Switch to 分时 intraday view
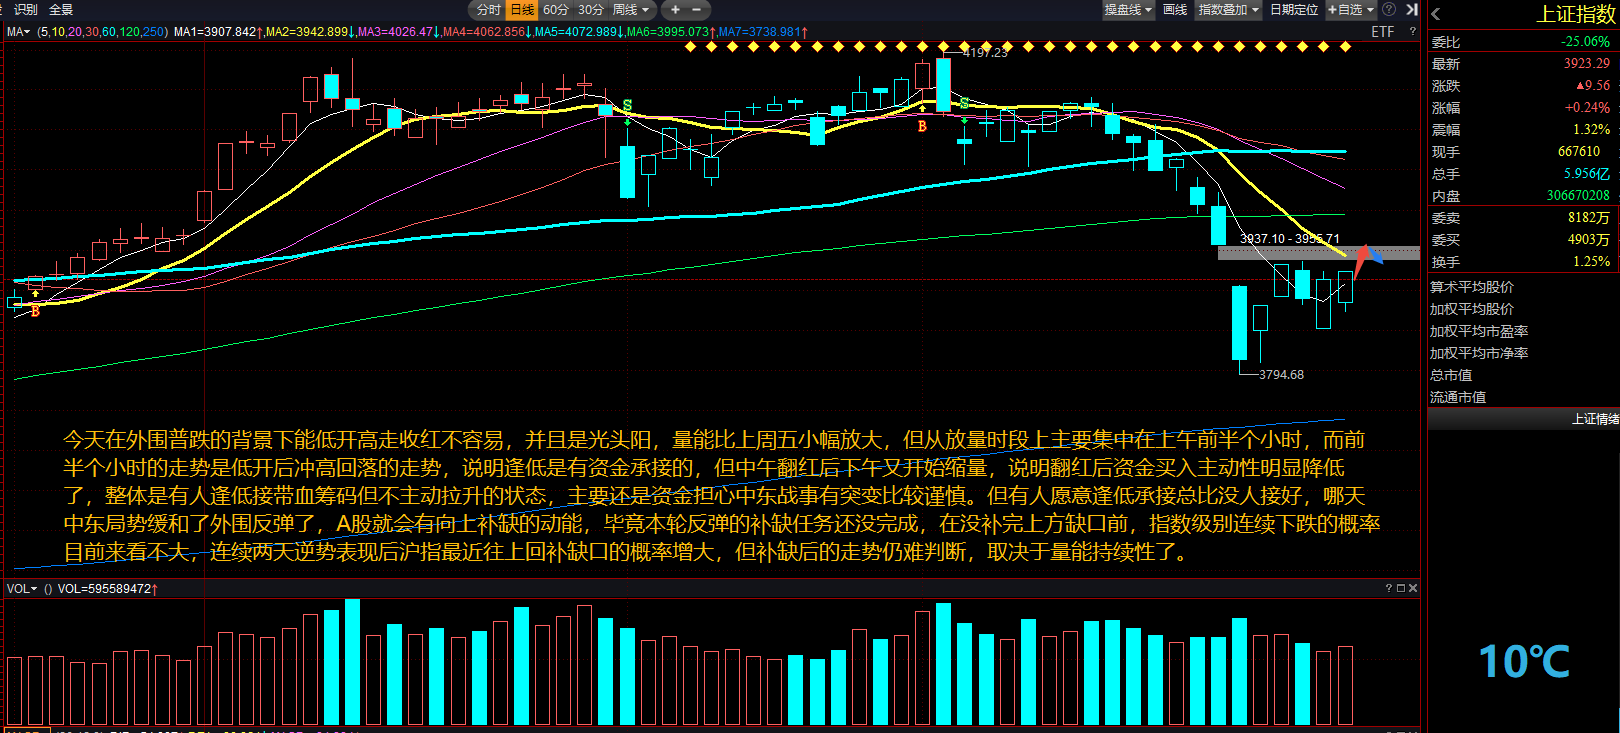The height and width of the screenshot is (733, 1620). tap(488, 10)
